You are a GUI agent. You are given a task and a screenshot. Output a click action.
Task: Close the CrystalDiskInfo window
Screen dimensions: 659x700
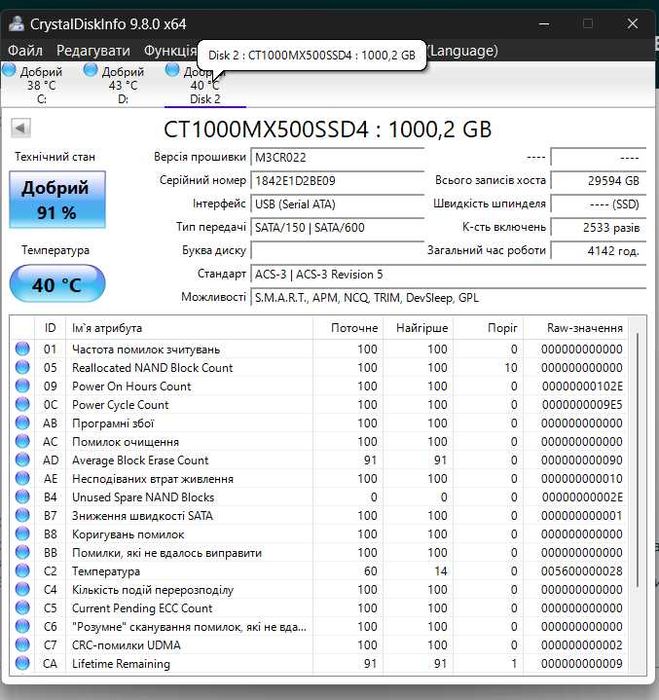tap(632, 24)
